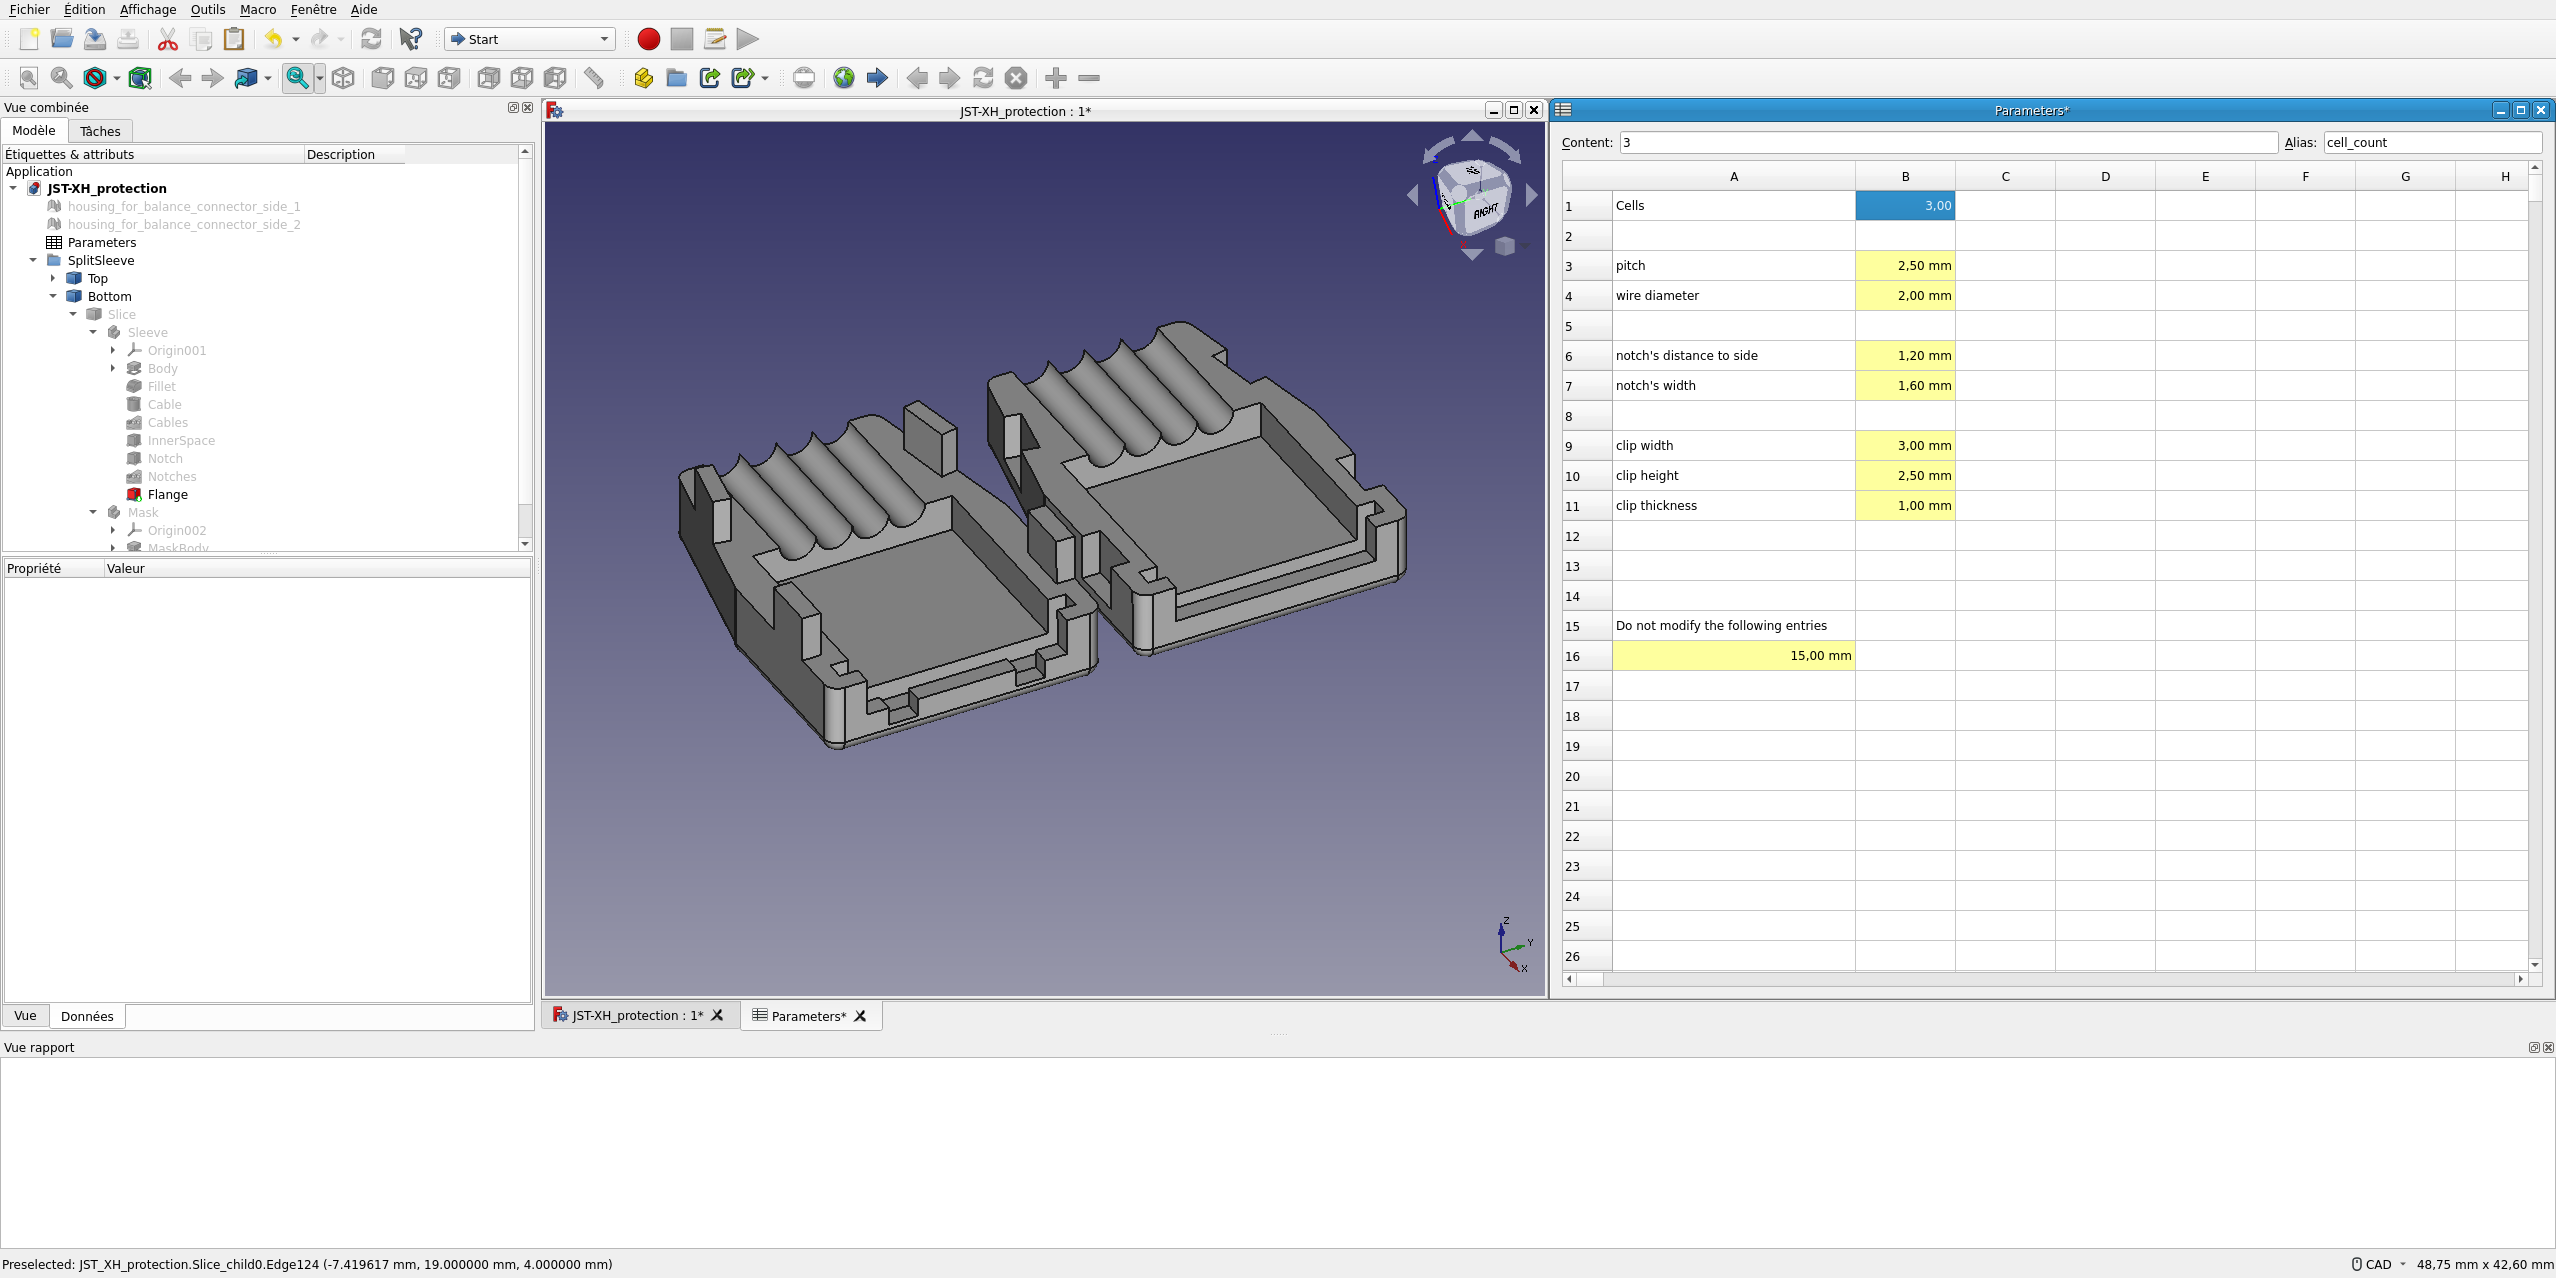Click the navigation cube RIGHT face
Screen dimensions: 2556x1278
[1486, 211]
